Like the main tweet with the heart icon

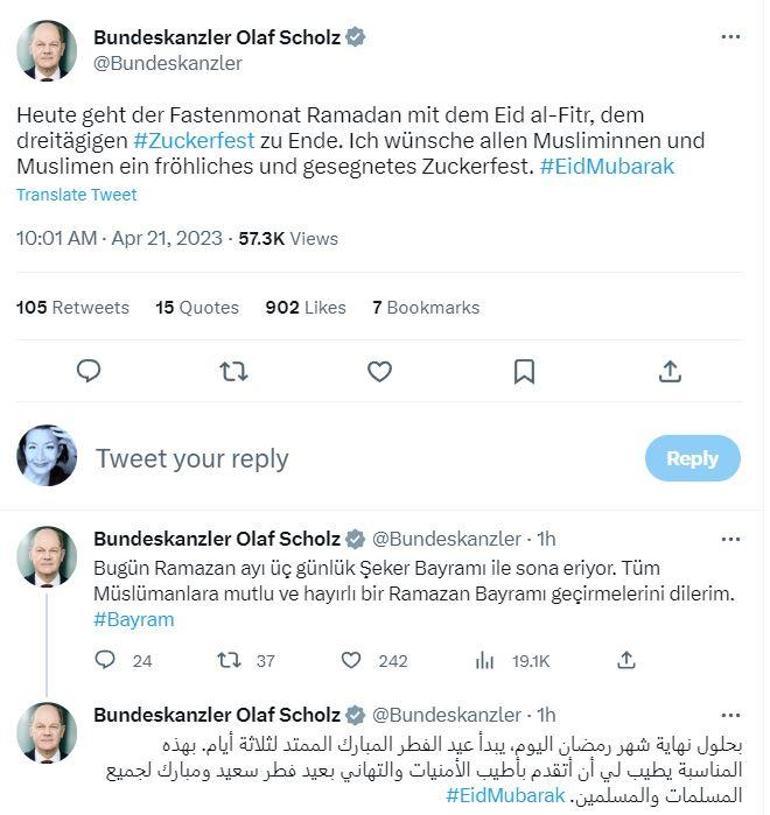click(x=379, y=370)
